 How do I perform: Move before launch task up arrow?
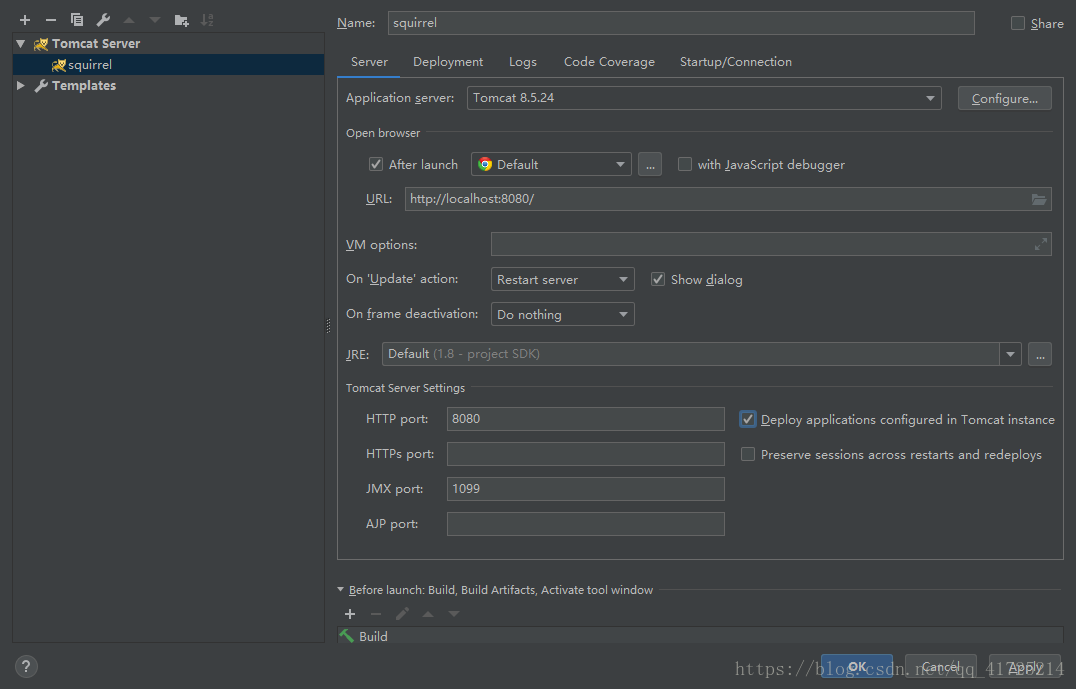(428, 614)
